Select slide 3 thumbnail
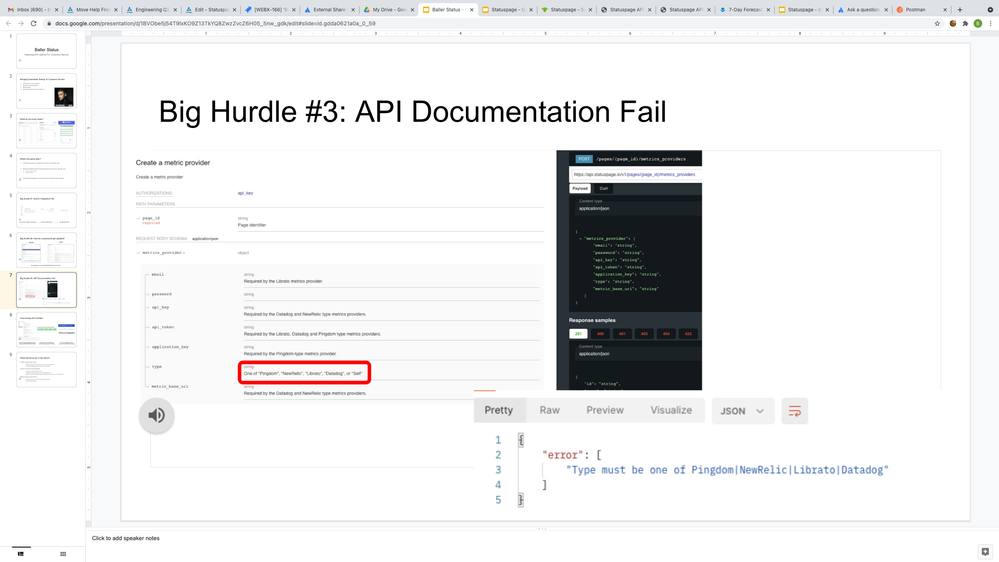 click(47, 131)
